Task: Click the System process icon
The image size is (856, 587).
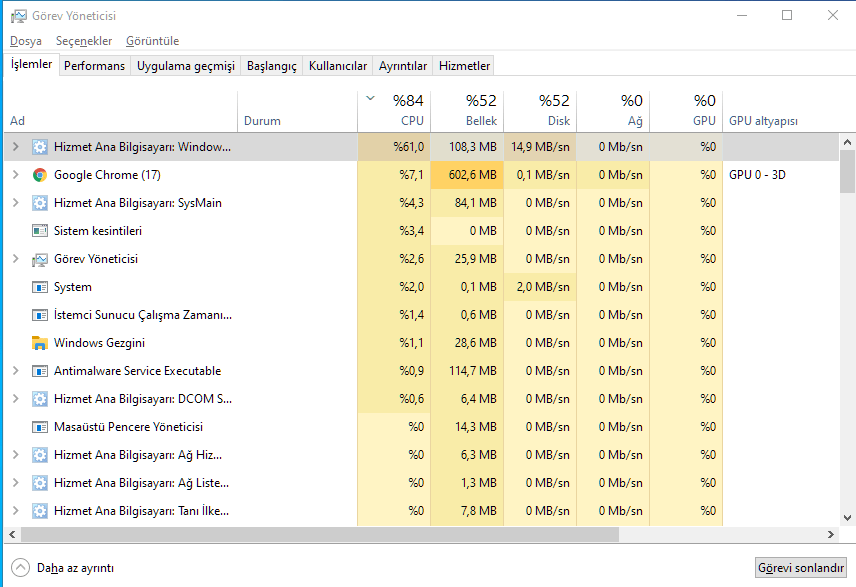Action: coord(39,287)
